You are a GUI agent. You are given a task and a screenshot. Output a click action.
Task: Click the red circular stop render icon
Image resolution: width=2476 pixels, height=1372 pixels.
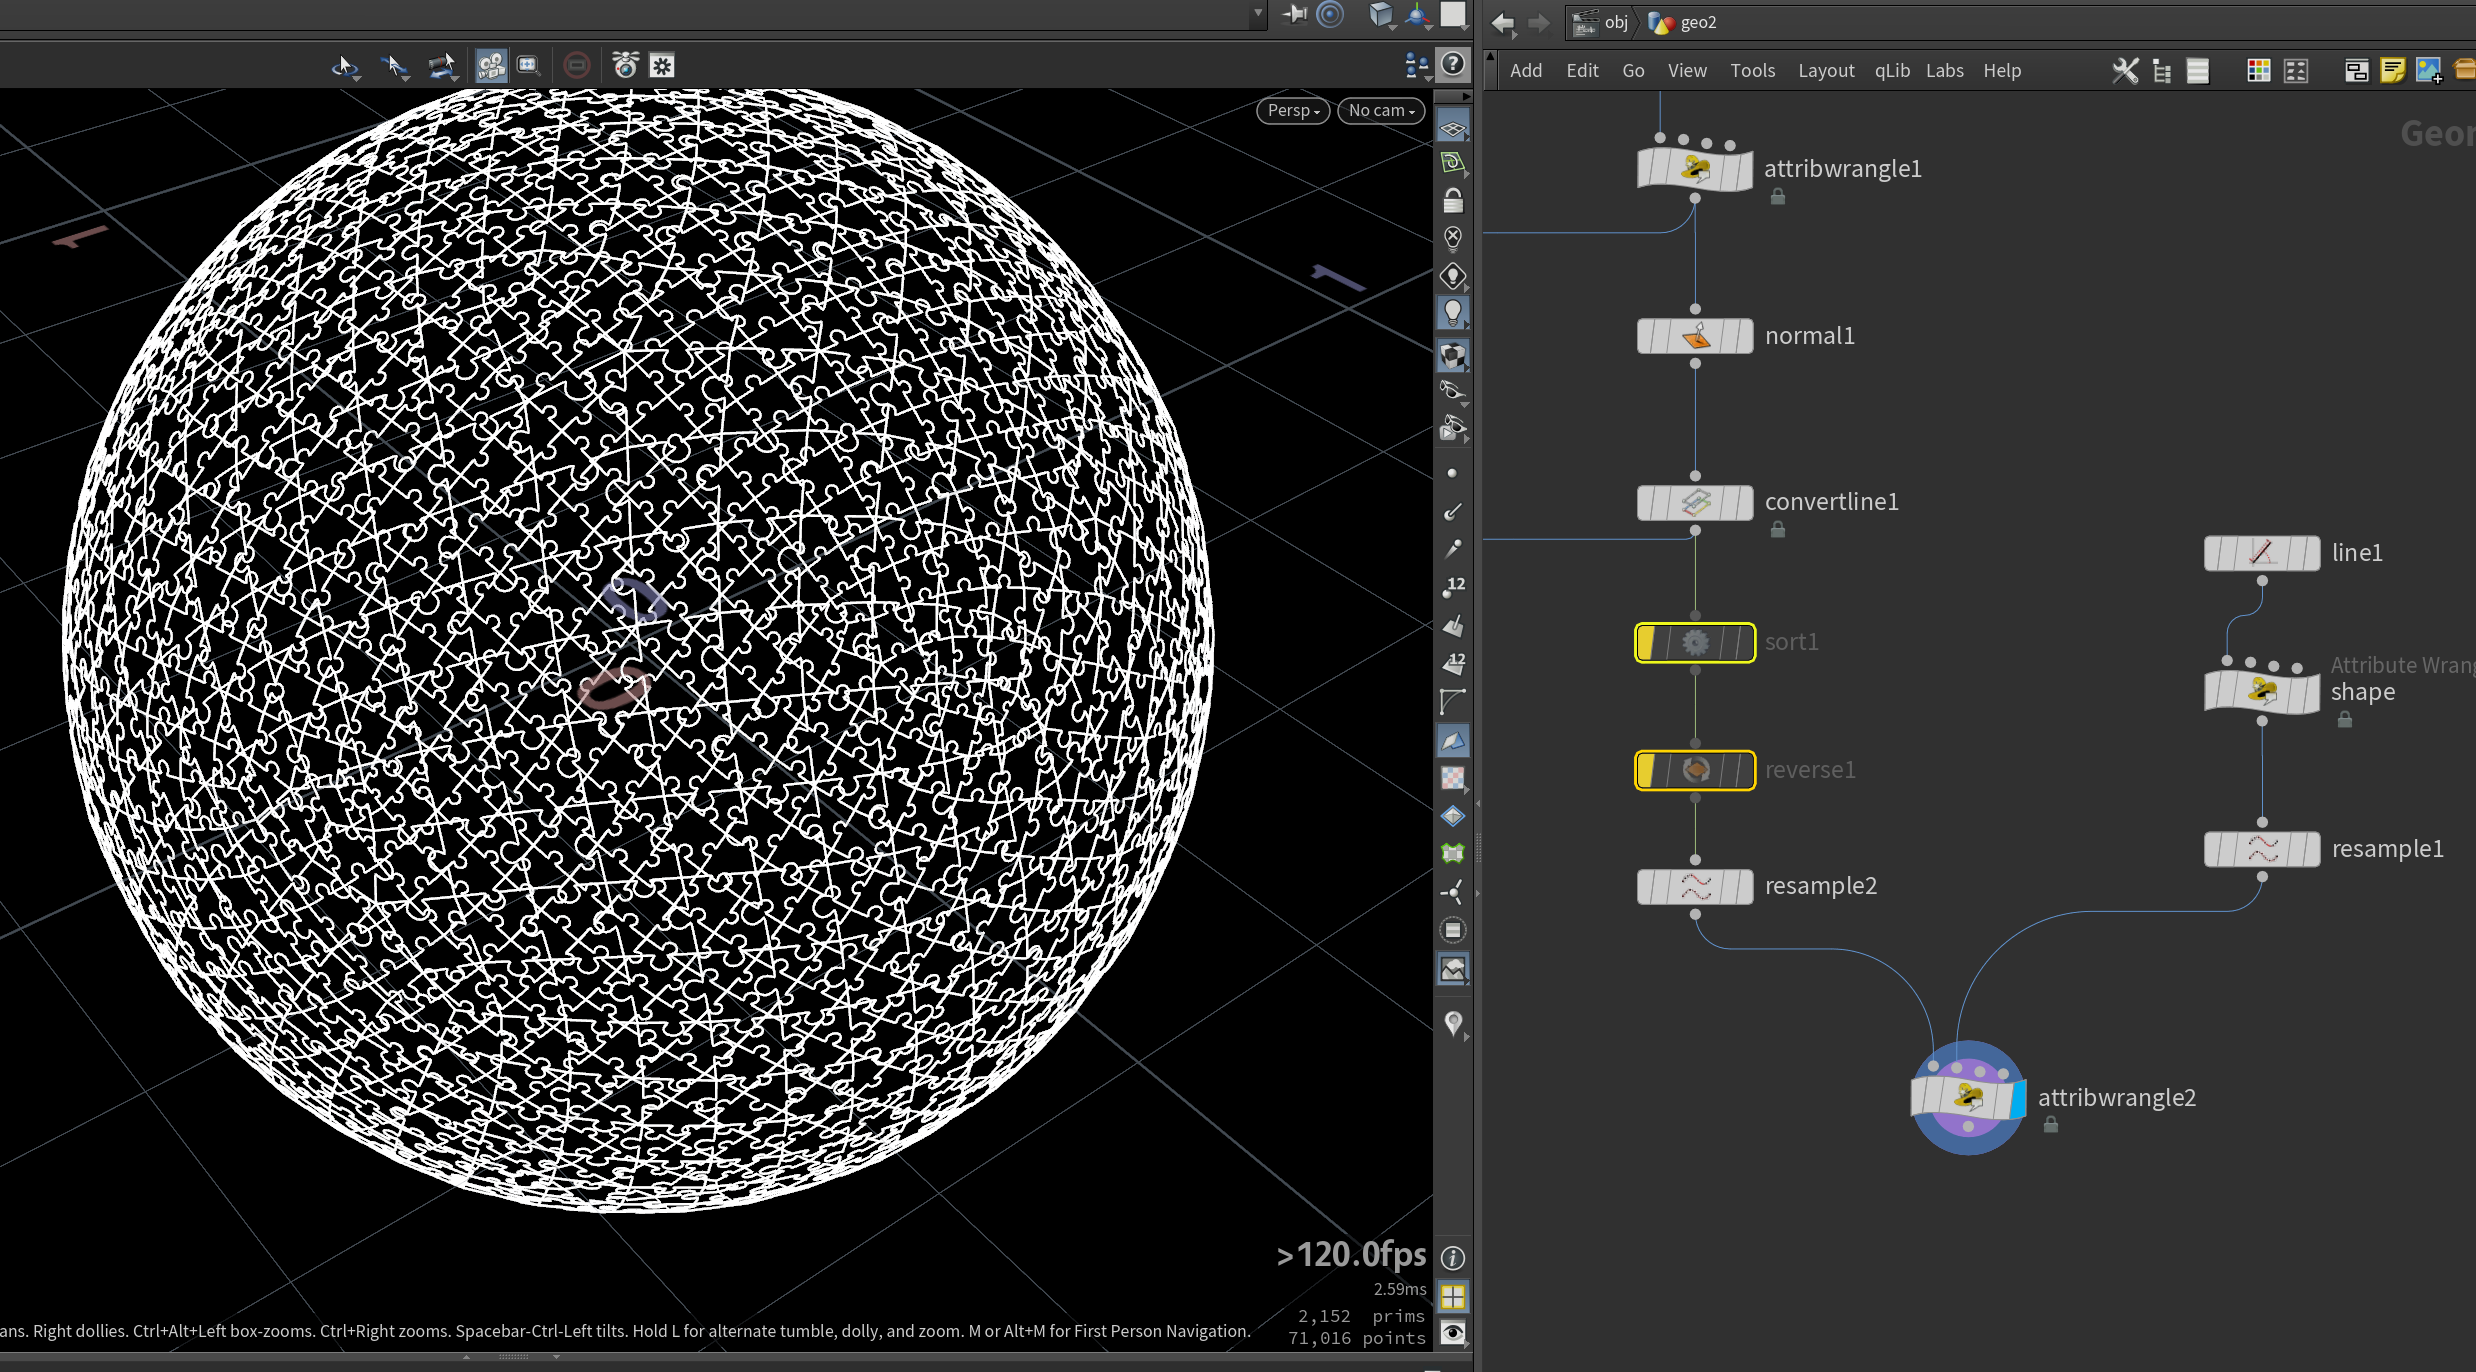pos(577,66)
